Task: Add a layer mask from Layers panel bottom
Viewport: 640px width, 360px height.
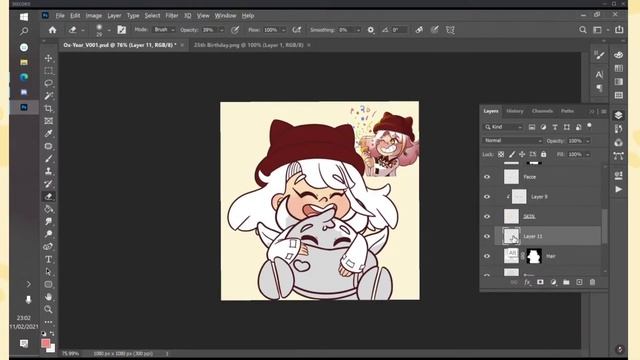Action: tap(540, 282)
